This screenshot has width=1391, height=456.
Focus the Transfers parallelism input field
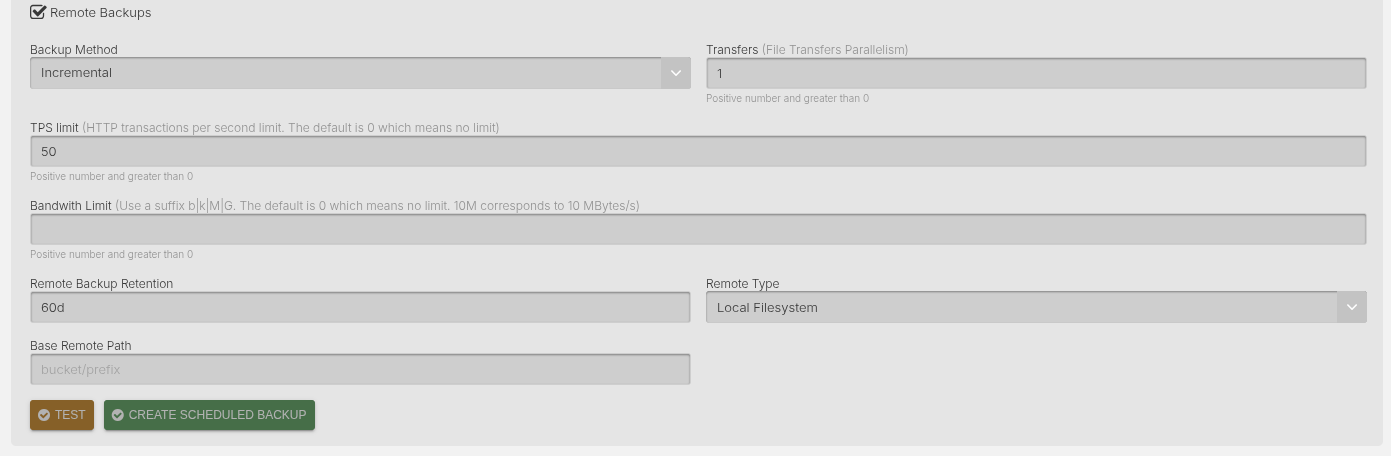coord(1035,73)
